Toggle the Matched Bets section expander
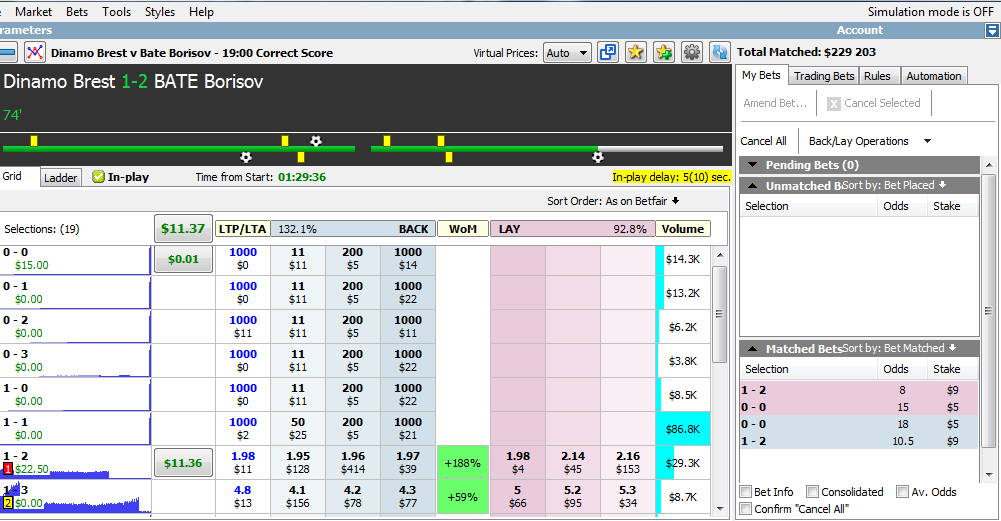The height and width of the screenshot is (521, 1001). tap(753, 349)
